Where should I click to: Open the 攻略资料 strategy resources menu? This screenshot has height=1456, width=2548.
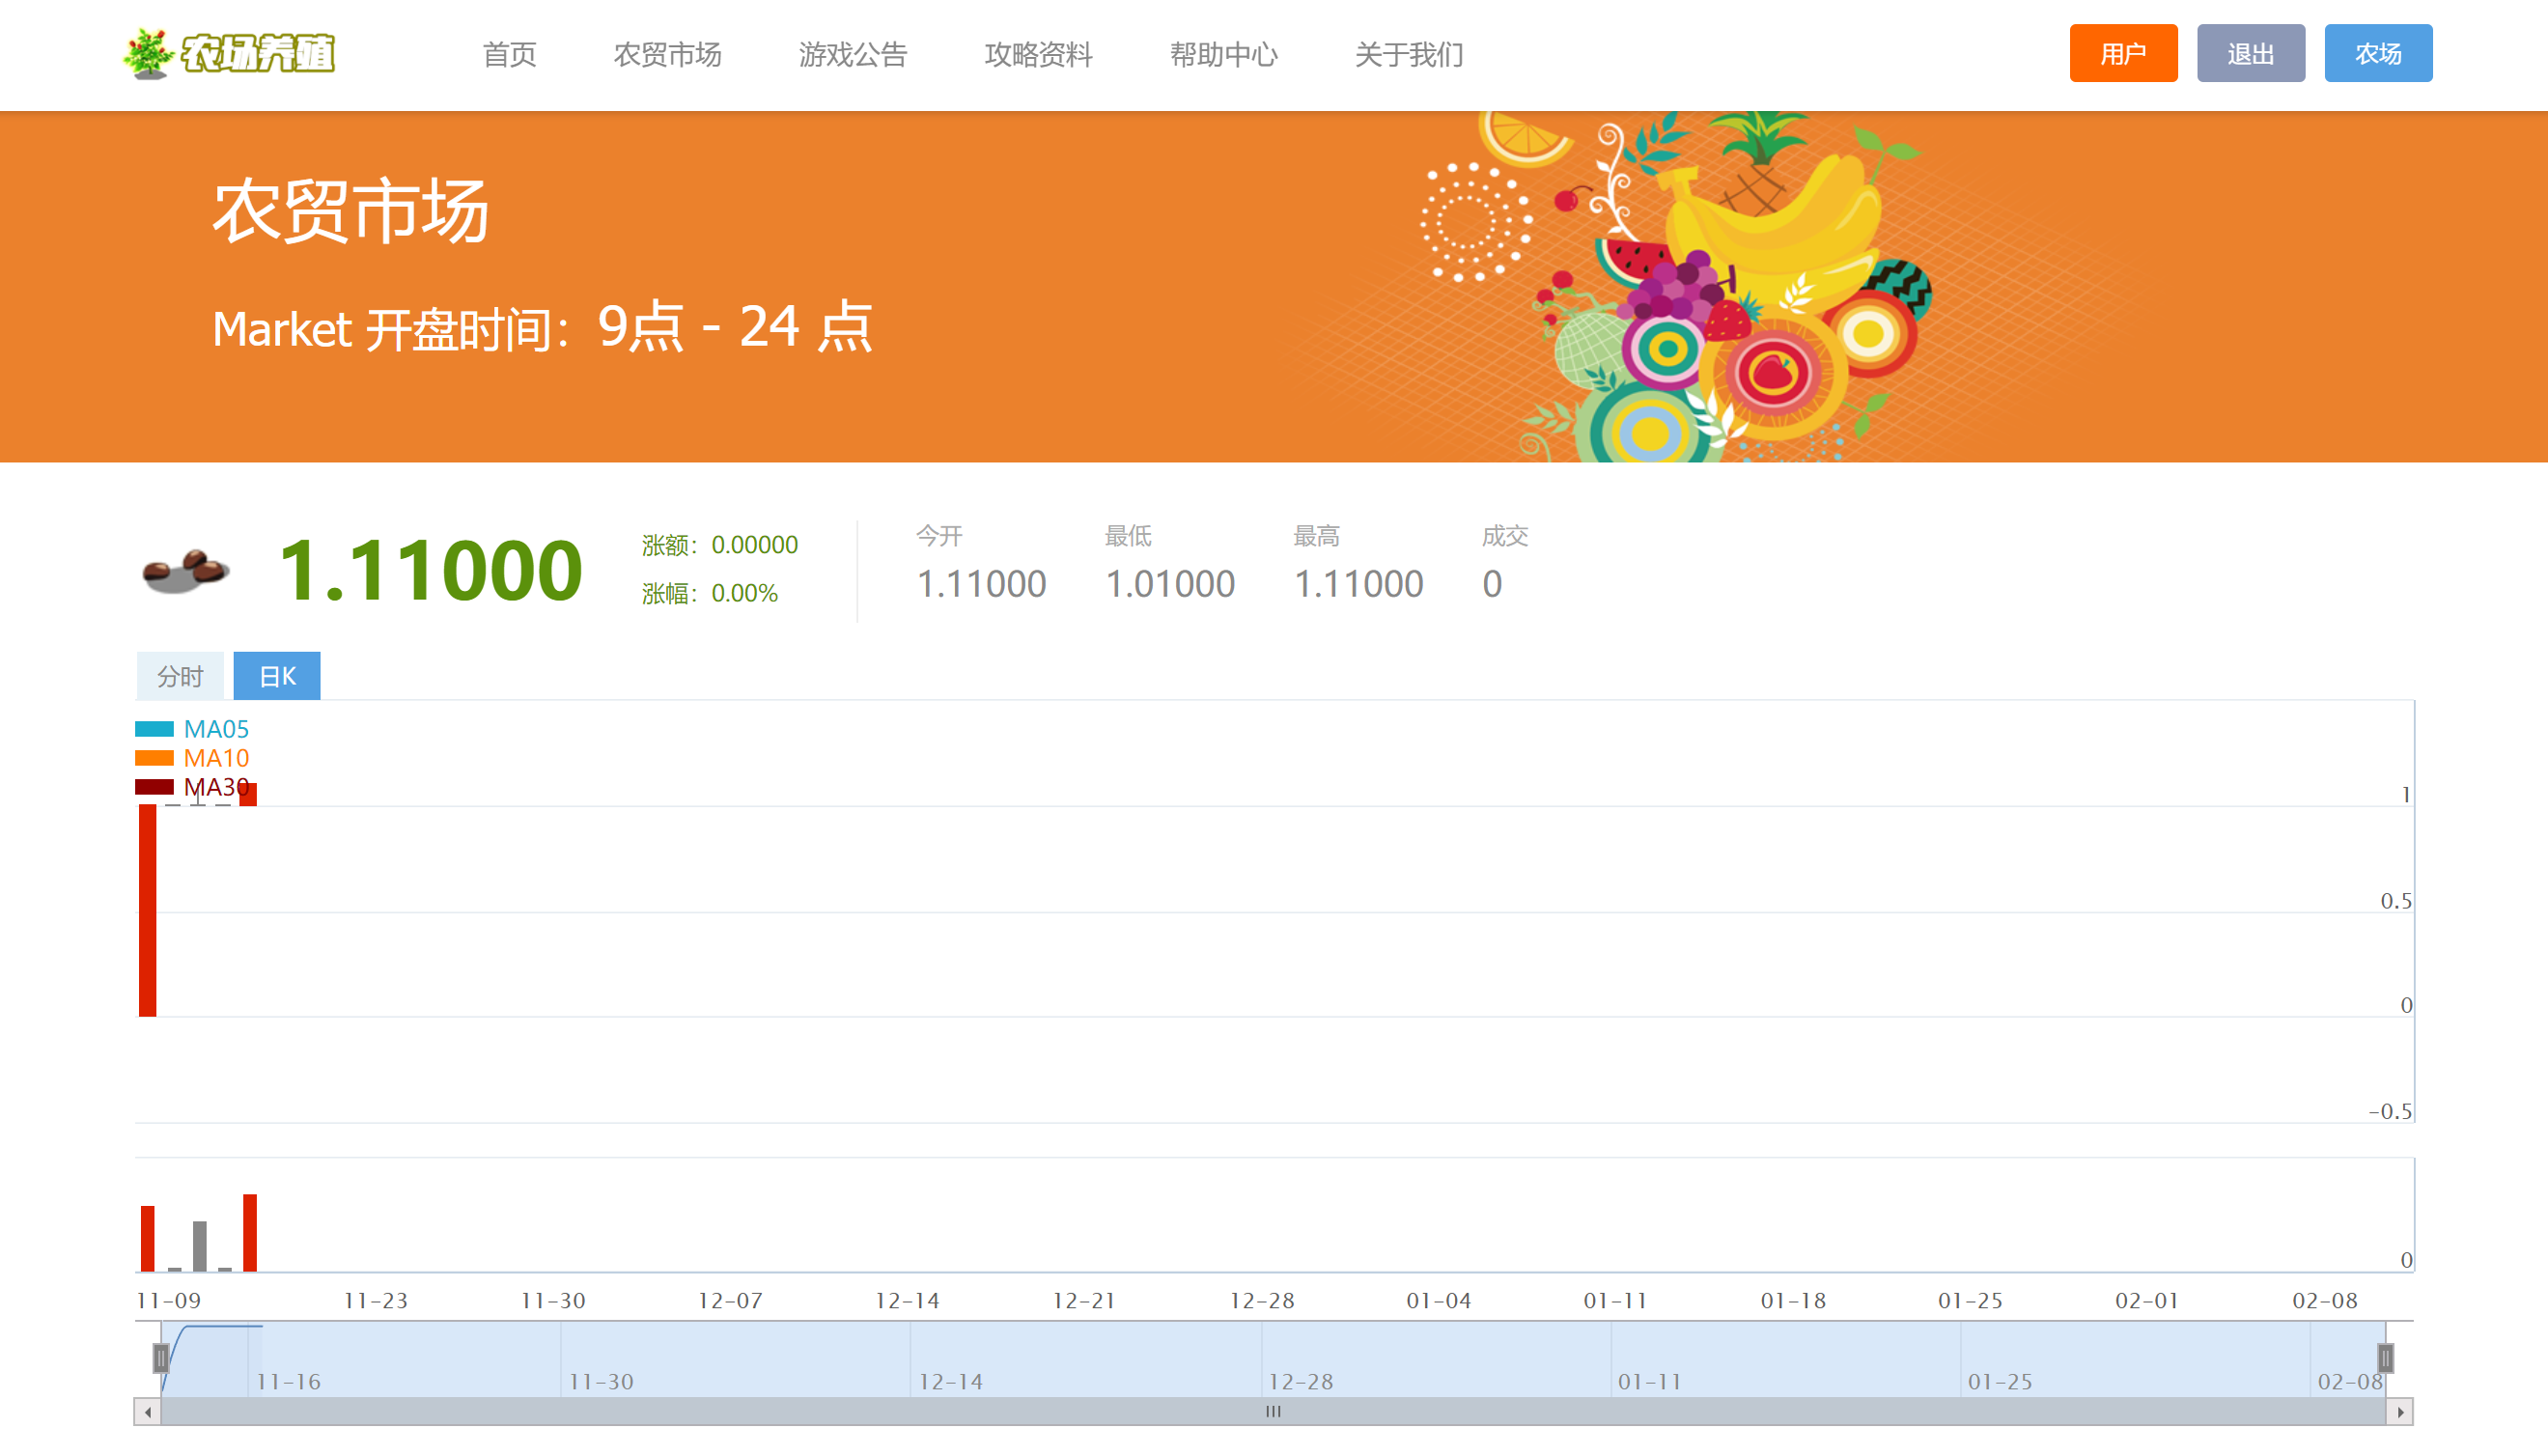(1034, 54)
